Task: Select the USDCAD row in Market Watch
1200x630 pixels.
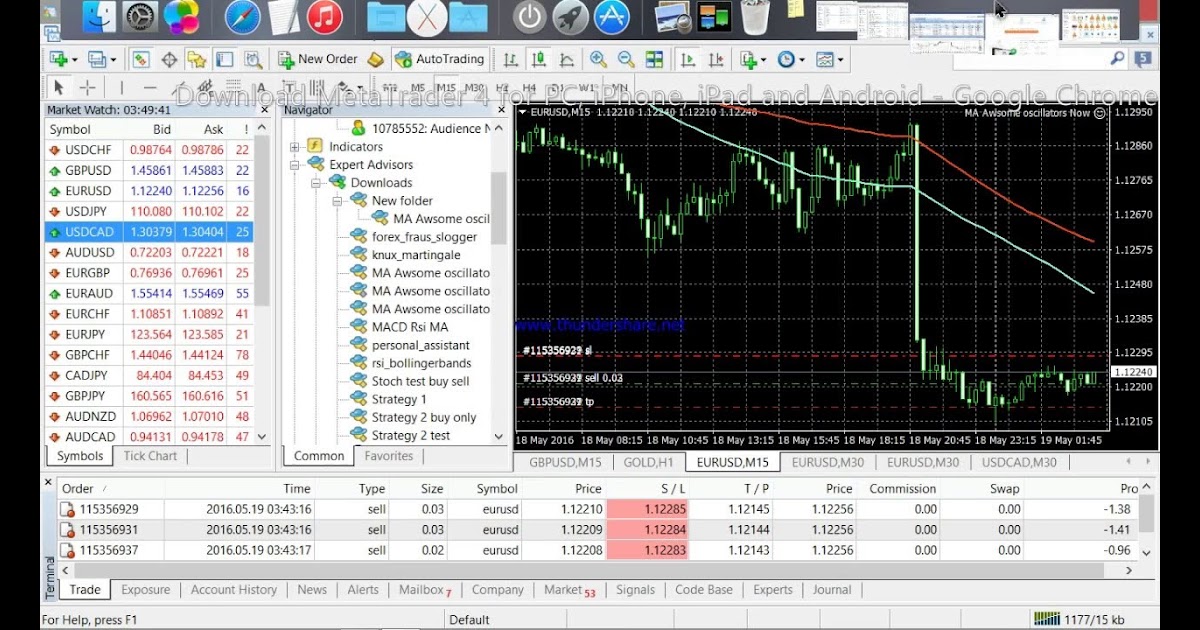Action: pos(149,231)
